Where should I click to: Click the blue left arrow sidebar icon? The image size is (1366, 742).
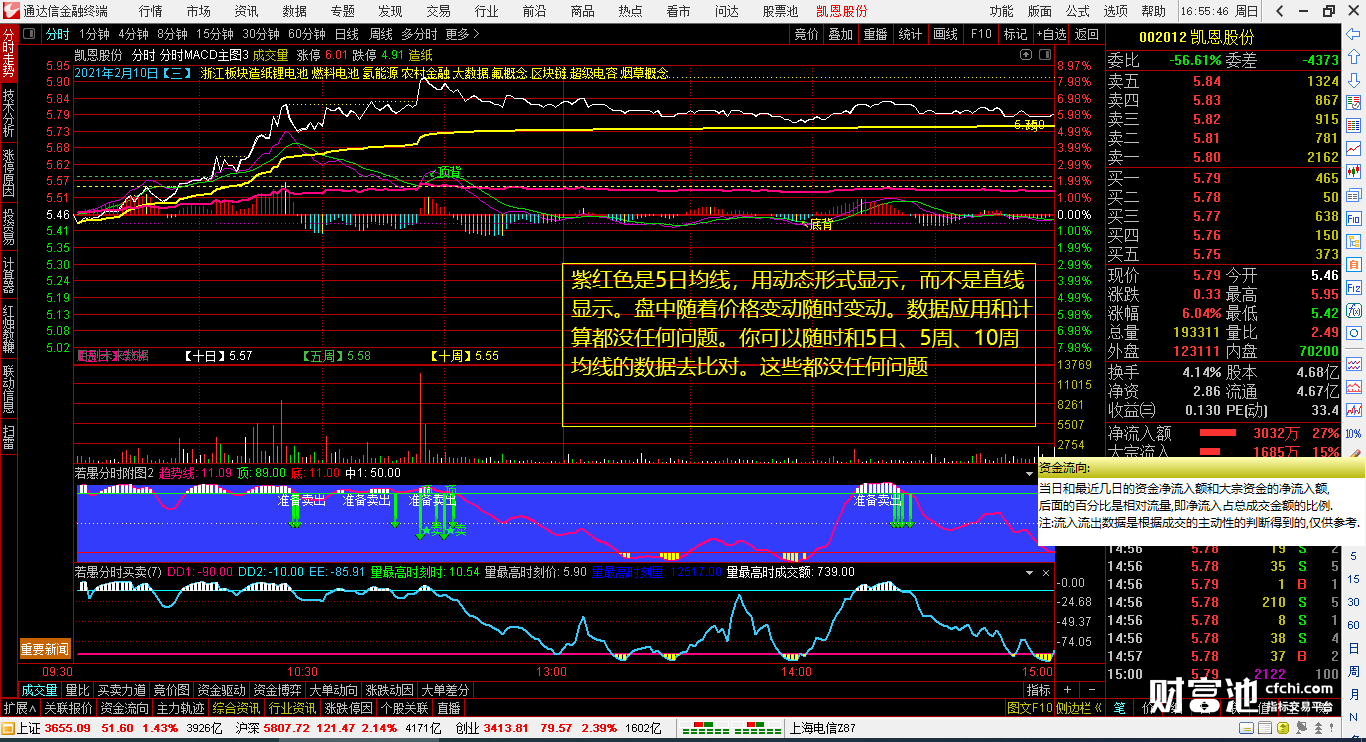(1353, 34)
